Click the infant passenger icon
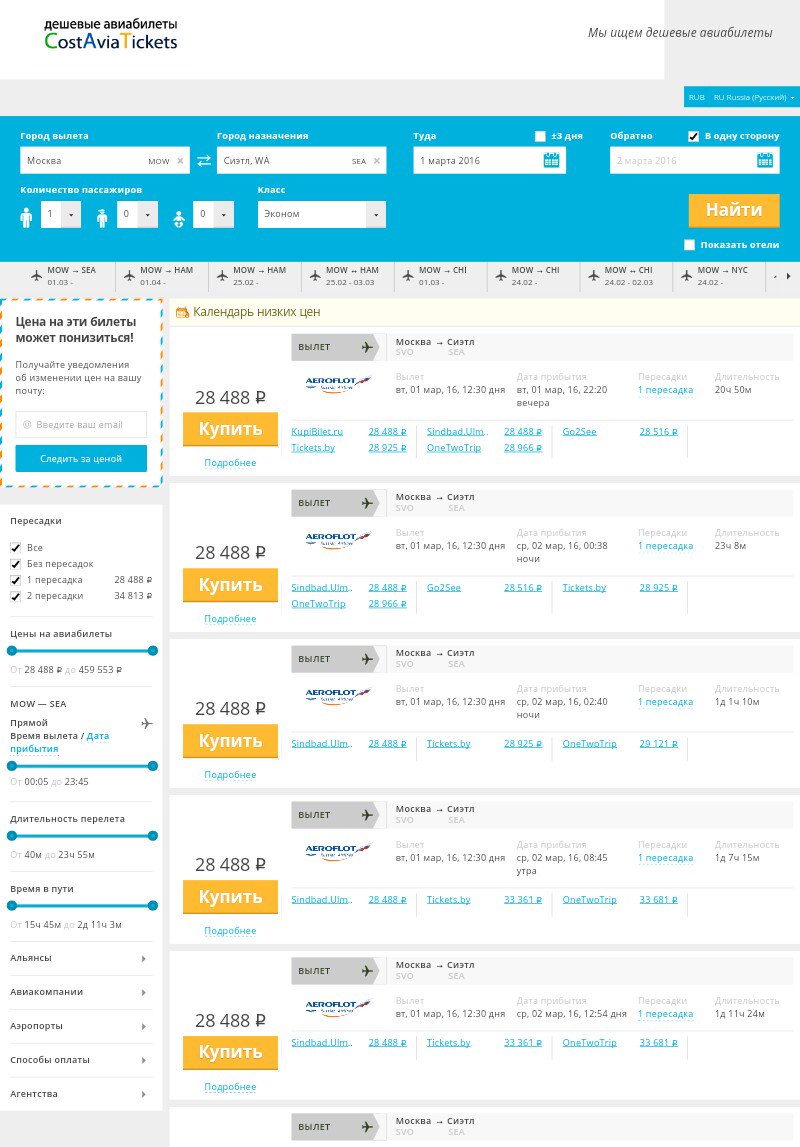 (178, 219)
